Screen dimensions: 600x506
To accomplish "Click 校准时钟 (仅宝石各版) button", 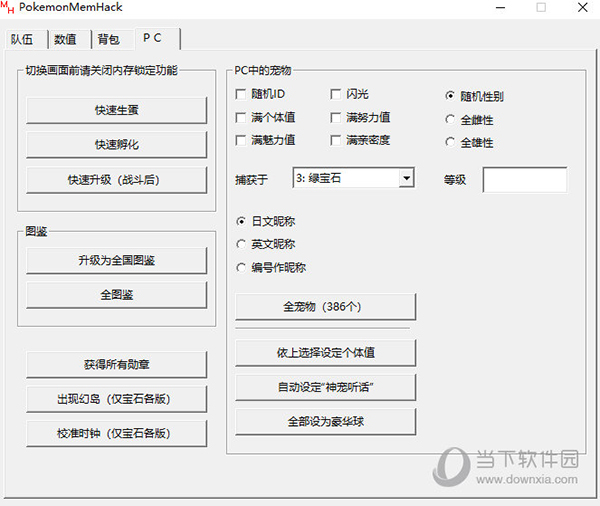I will [117, 434].
